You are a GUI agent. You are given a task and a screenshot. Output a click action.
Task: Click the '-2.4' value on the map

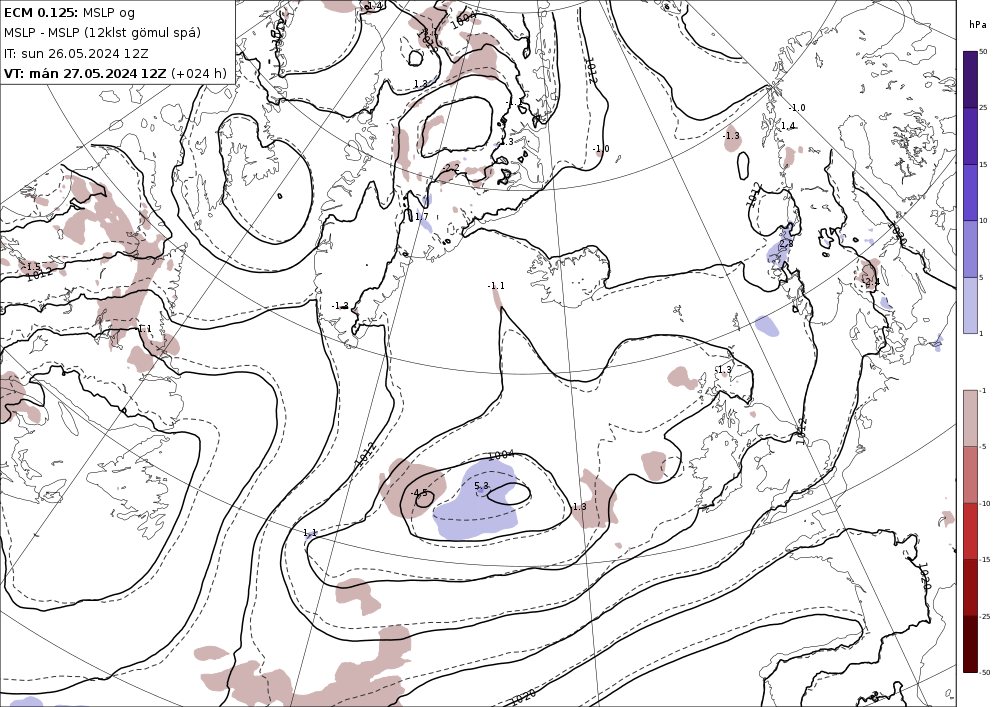(871, 282)
